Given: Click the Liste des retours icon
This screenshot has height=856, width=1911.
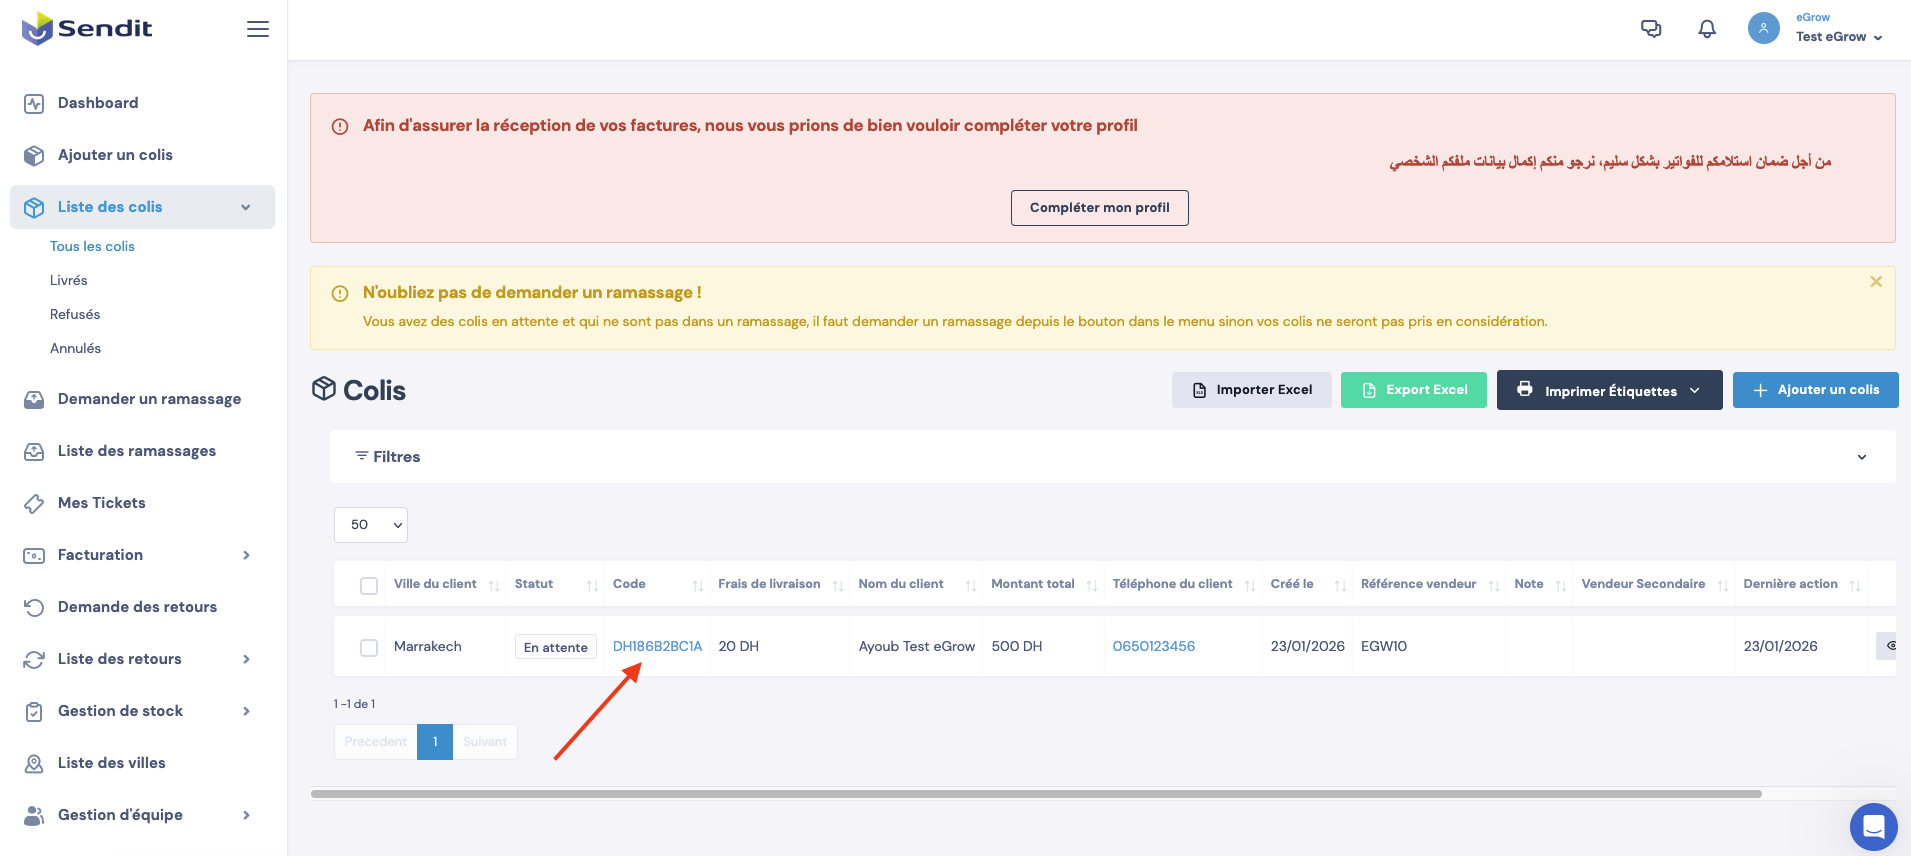Looking at the screenshot, I should tap(34, 659).
